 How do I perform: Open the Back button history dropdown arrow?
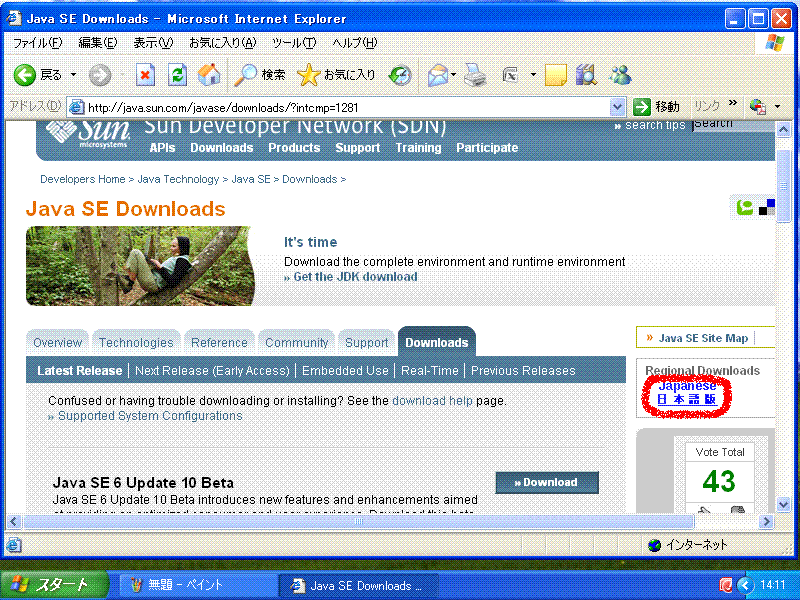[73, 75]
